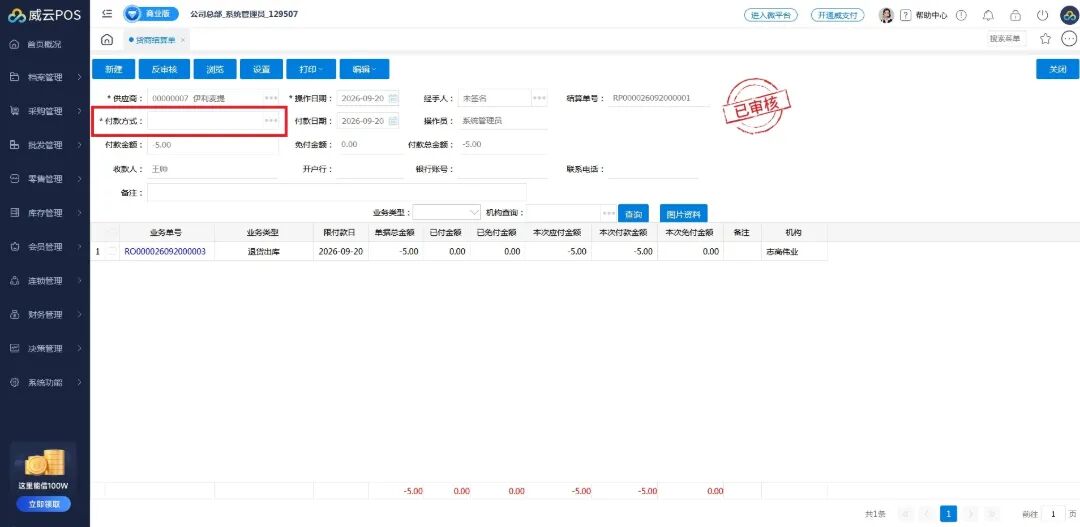Viewport: 1080px width, 527px height.
Task: Click the 威云POS logo
Action: [45, 14]
